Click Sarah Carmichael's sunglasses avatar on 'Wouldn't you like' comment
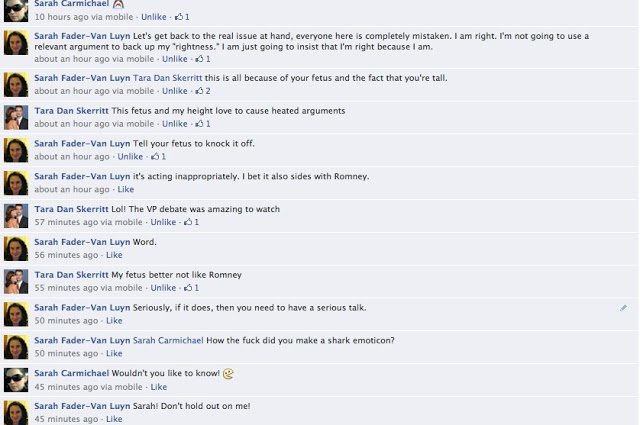Viewport: 640px width, 425px height. pos(16,380)
